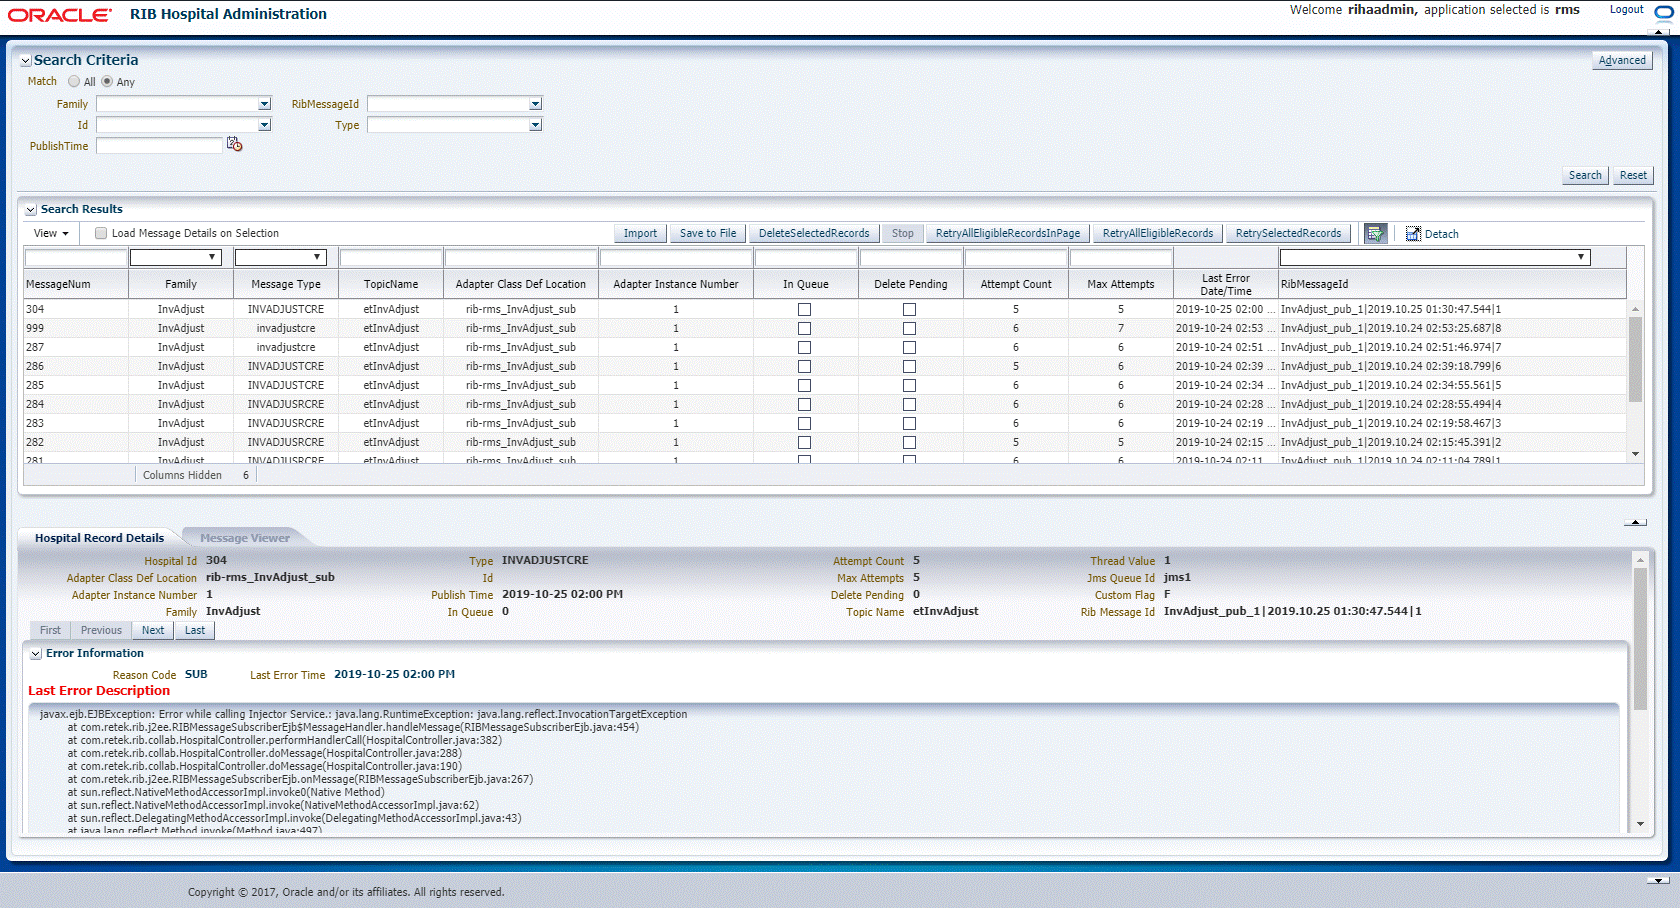This screenshot has width=1680, height=908.
Task: Select the row with MessageNum 999
Action: (825, 328)
